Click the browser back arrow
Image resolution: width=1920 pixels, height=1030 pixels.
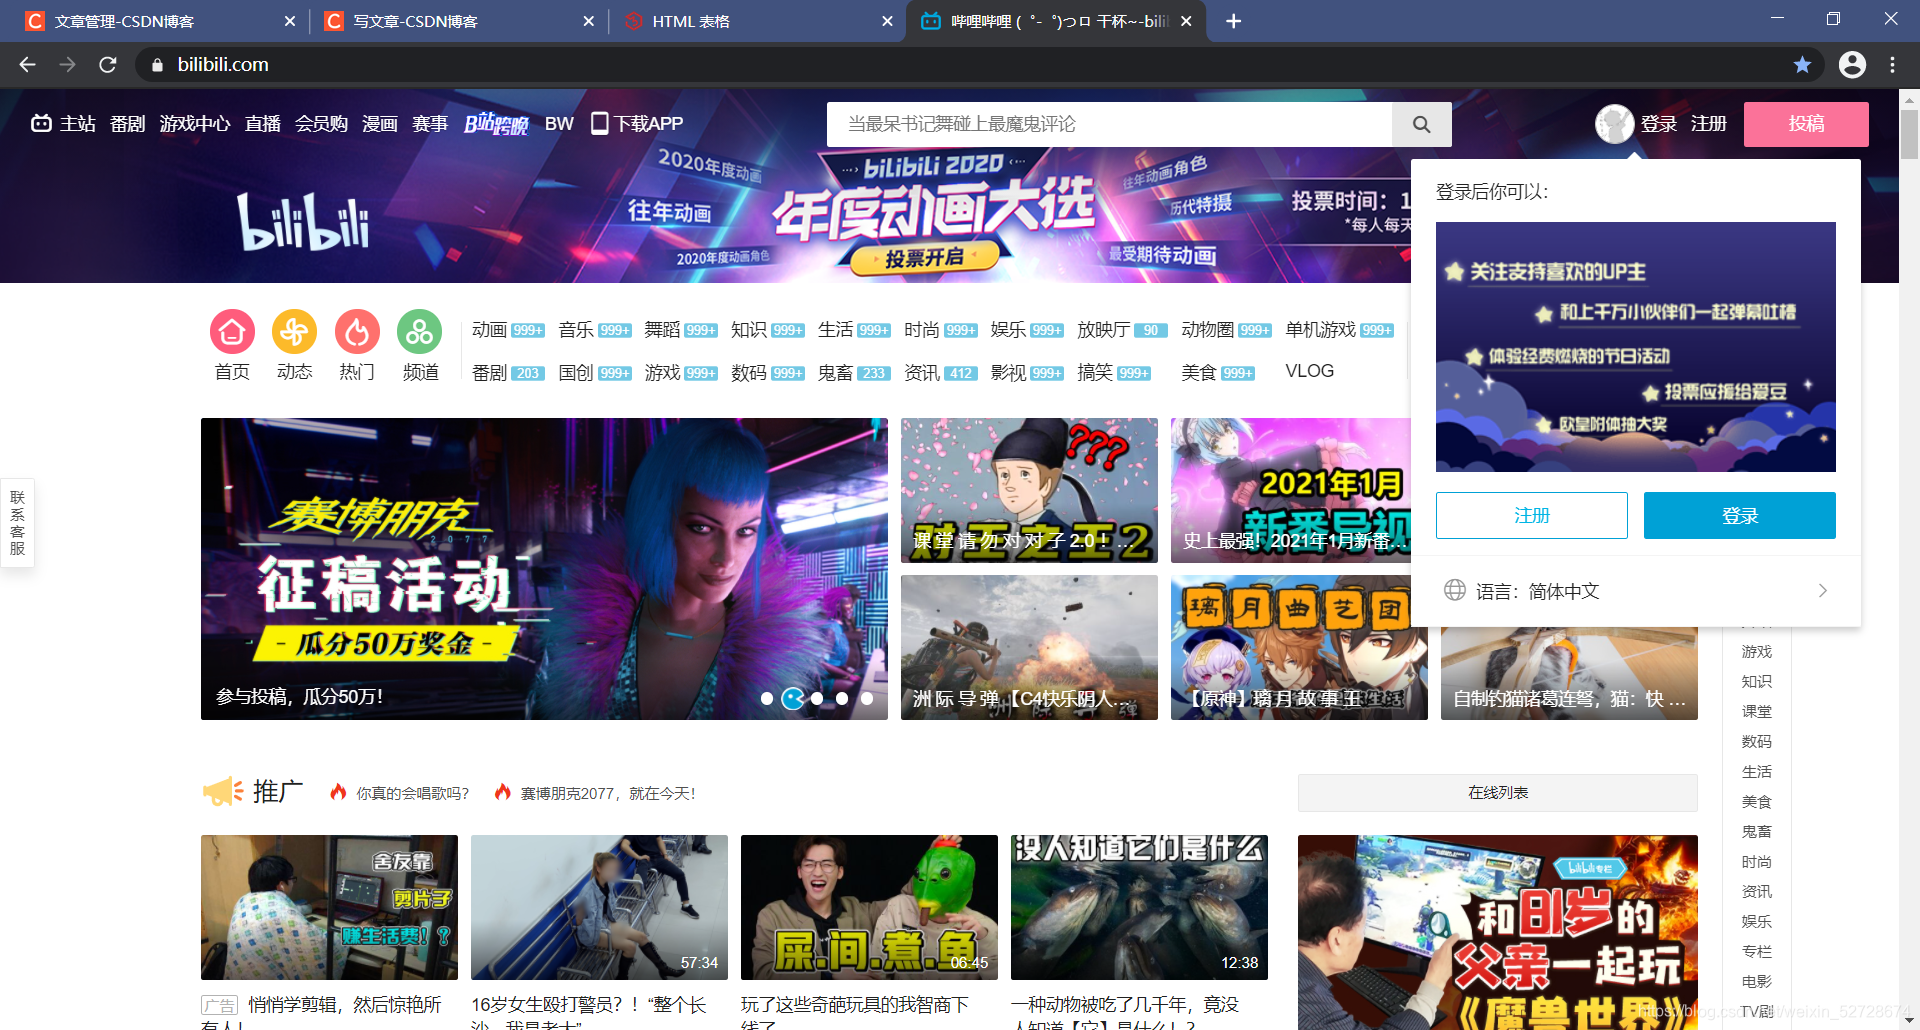pos(27,64)
